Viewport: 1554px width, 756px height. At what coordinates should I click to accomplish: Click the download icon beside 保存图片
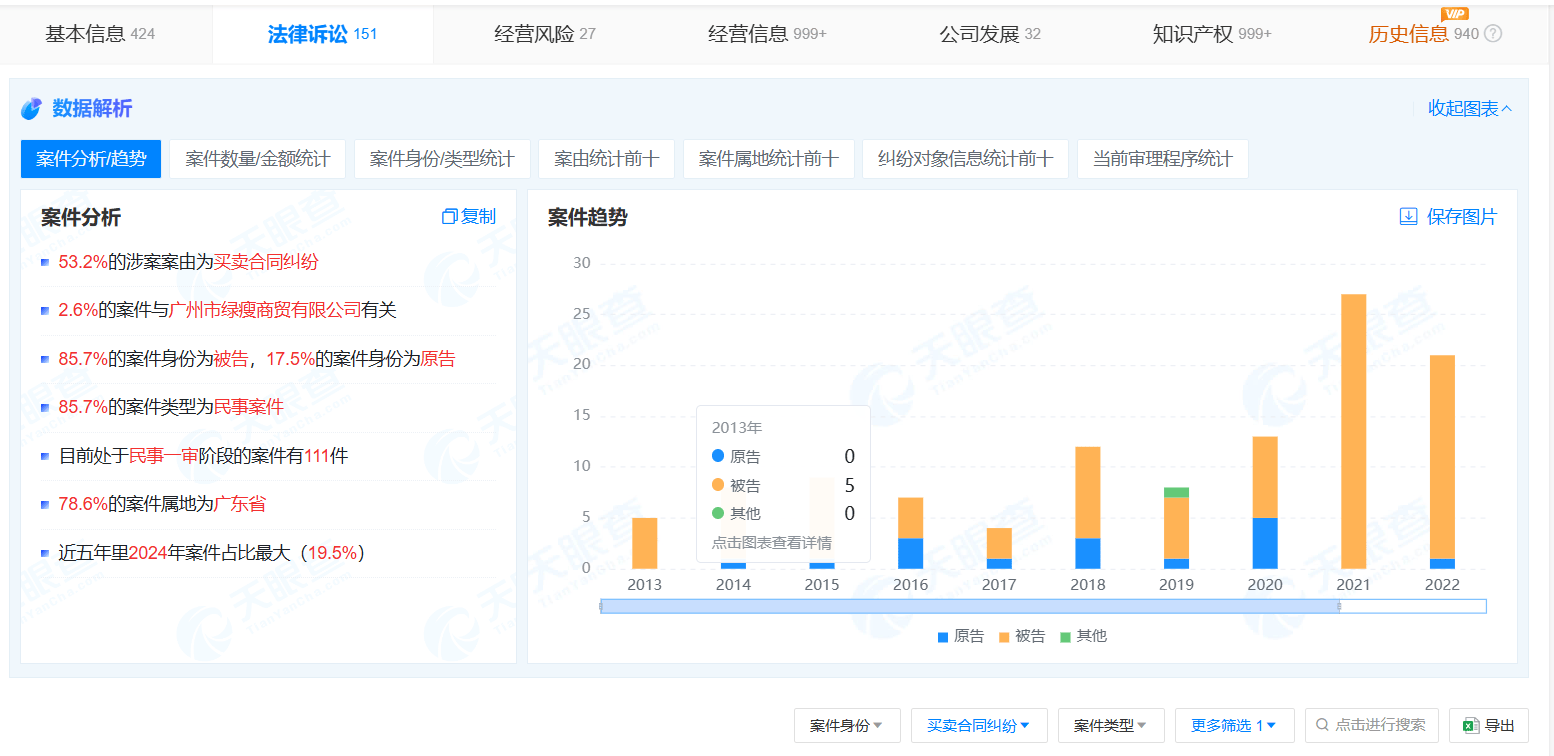(x=1408, y=217)
